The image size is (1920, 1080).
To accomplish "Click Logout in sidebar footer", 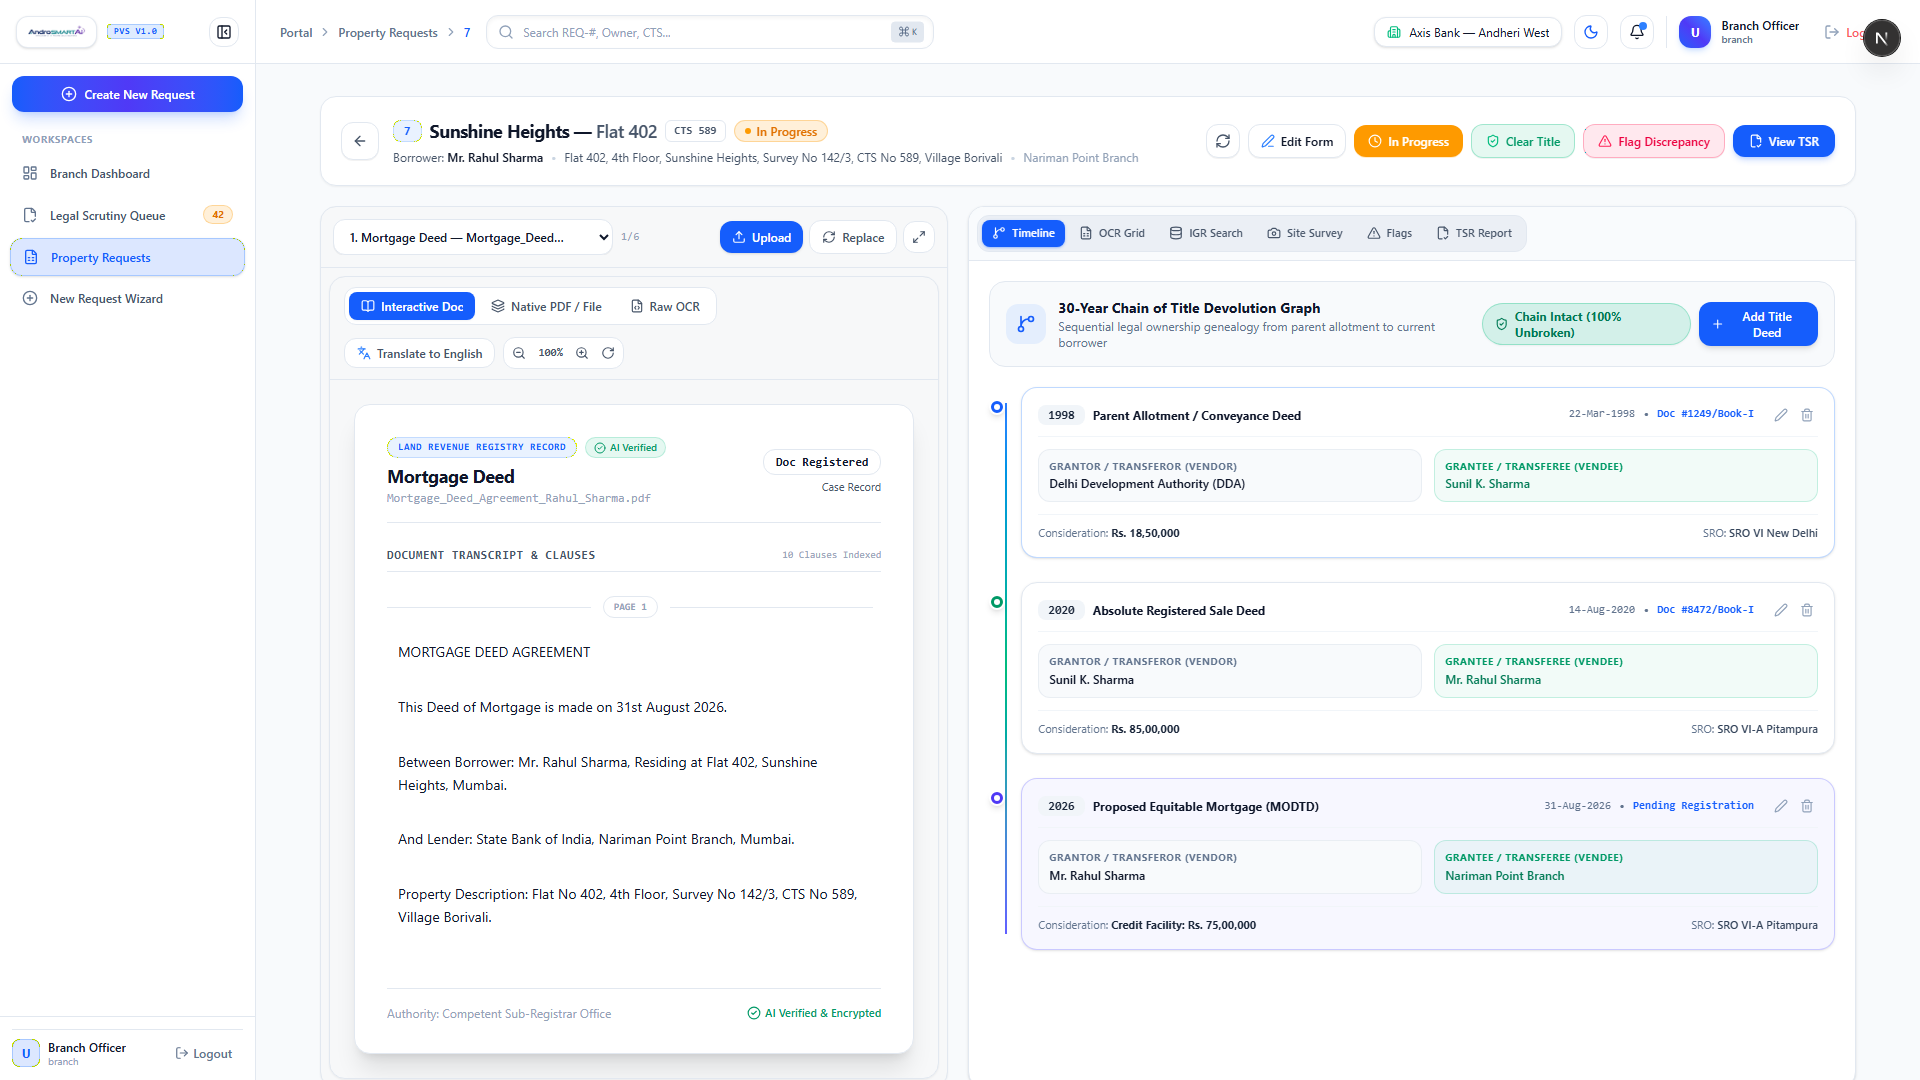I will pos(203,1053).
